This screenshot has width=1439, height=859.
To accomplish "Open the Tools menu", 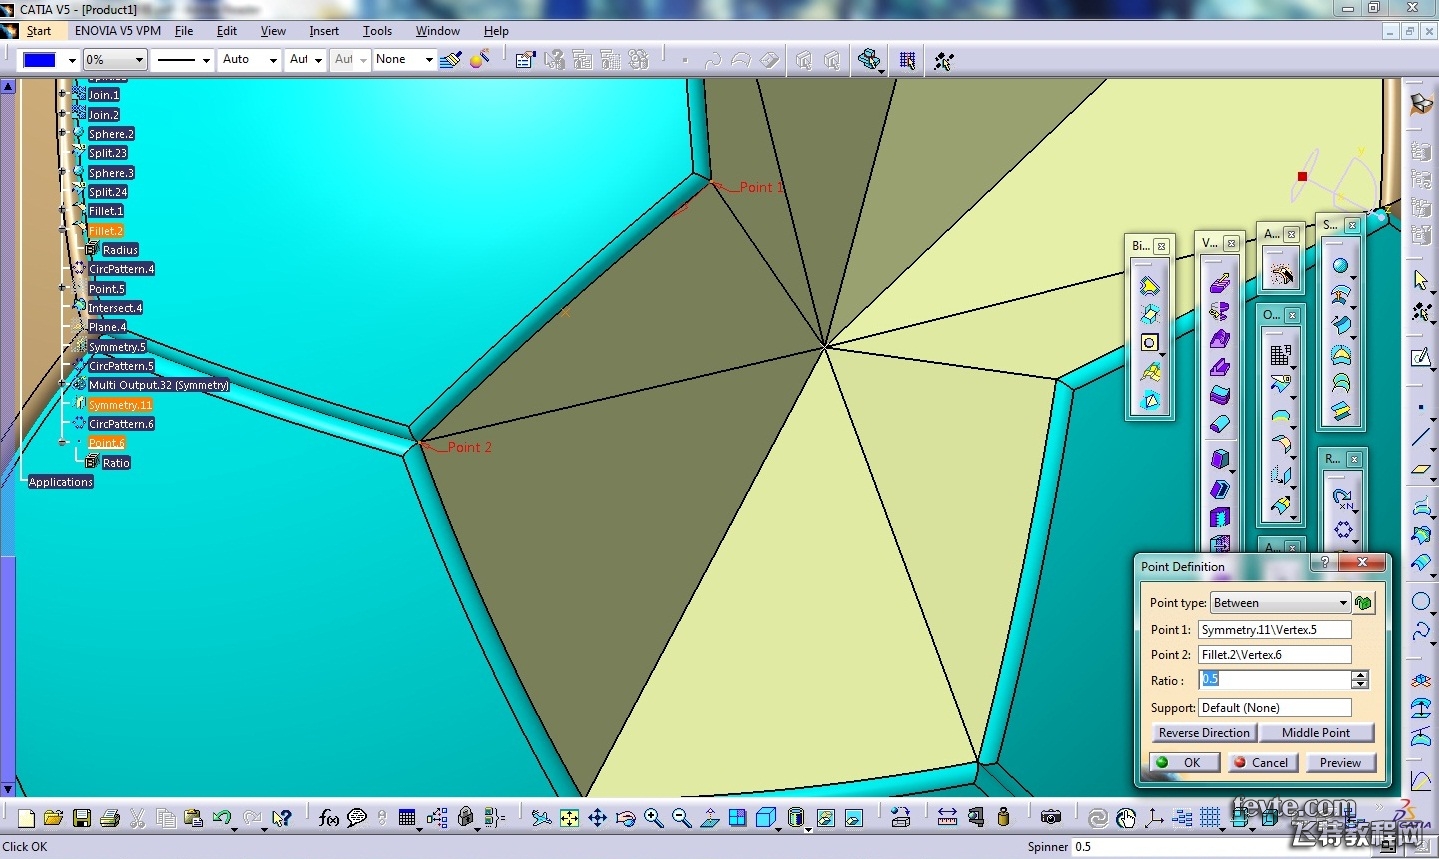I will click(377, 31).
